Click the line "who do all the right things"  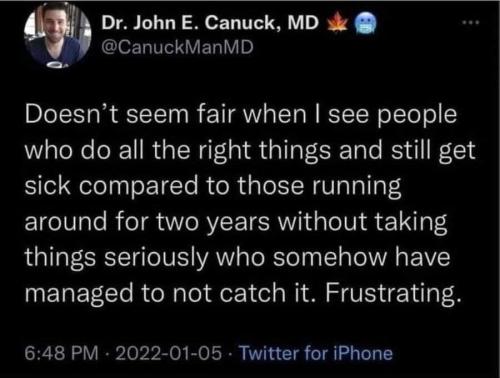pyautogui.click(x=250, y=151)
